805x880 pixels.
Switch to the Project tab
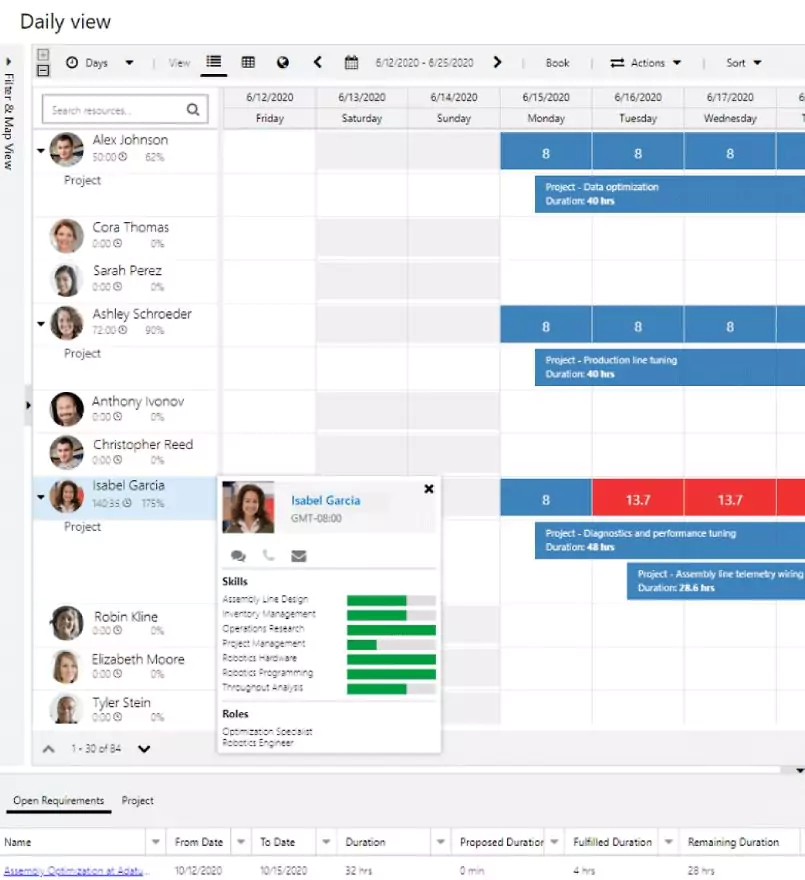point(138,801)
